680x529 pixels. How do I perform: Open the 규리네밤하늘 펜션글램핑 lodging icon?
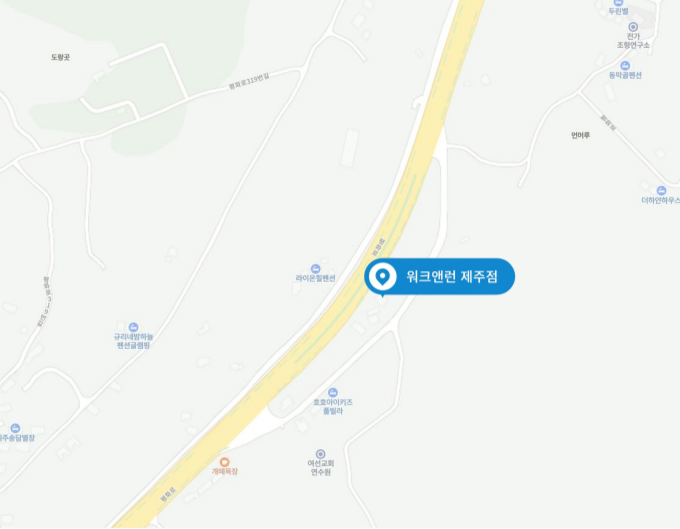pos(134,327)
